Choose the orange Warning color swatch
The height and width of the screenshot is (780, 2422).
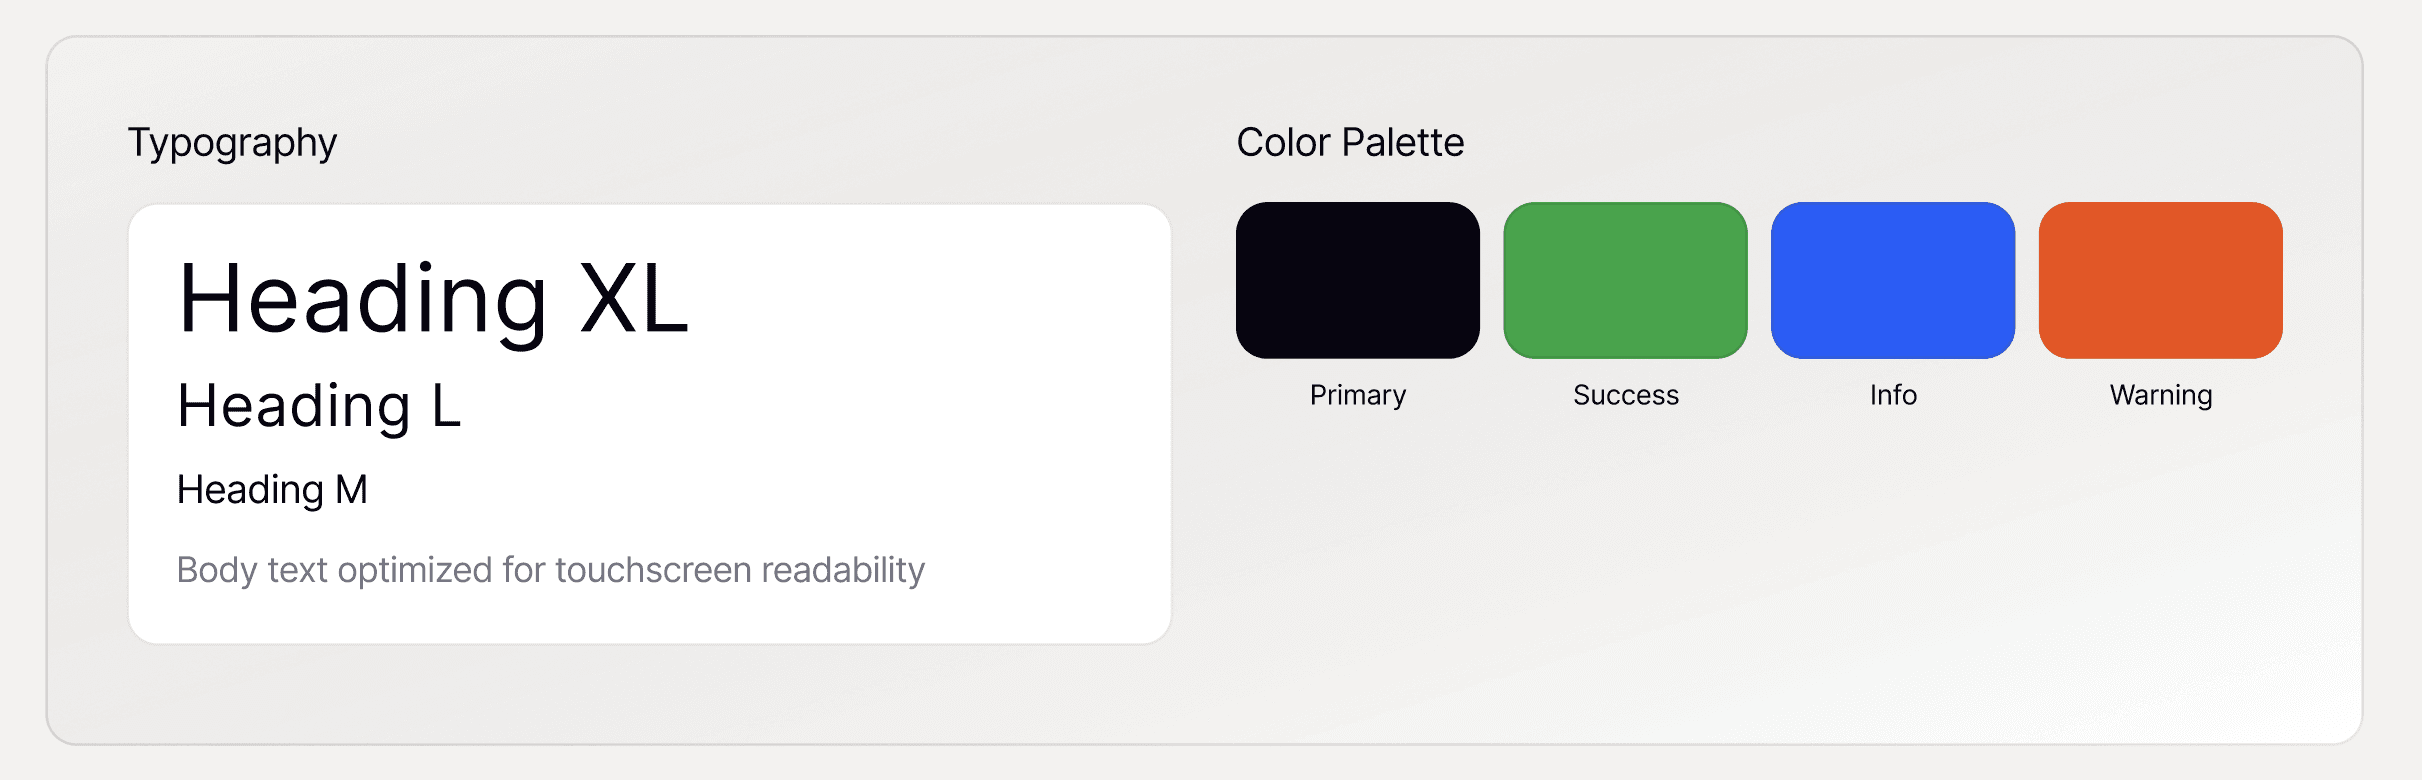pyautogui.click(x=2160, y=280)
